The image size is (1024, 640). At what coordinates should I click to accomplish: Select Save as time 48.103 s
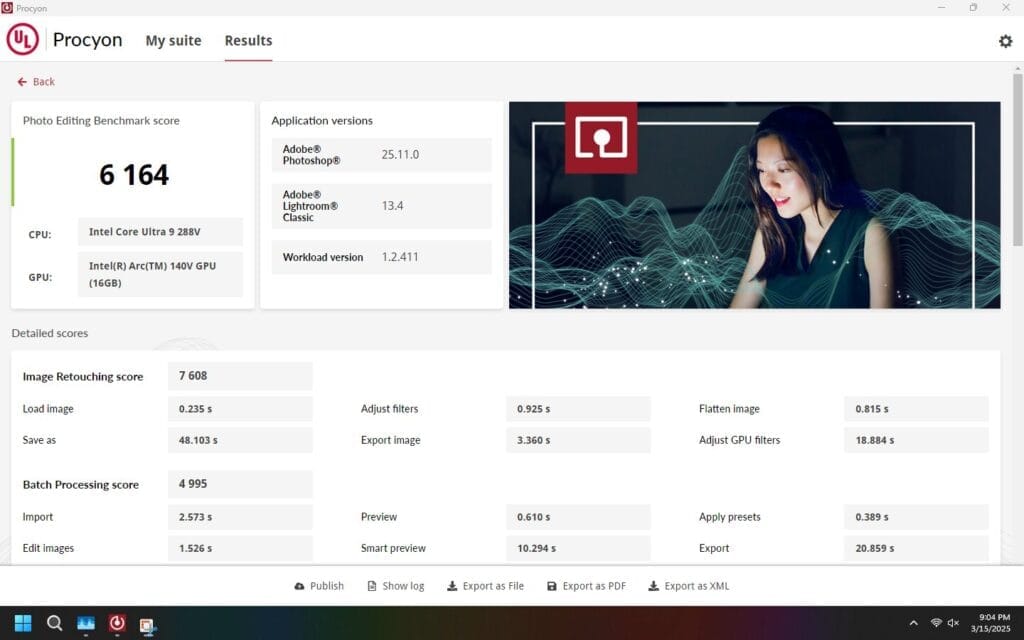coord(240,440)
